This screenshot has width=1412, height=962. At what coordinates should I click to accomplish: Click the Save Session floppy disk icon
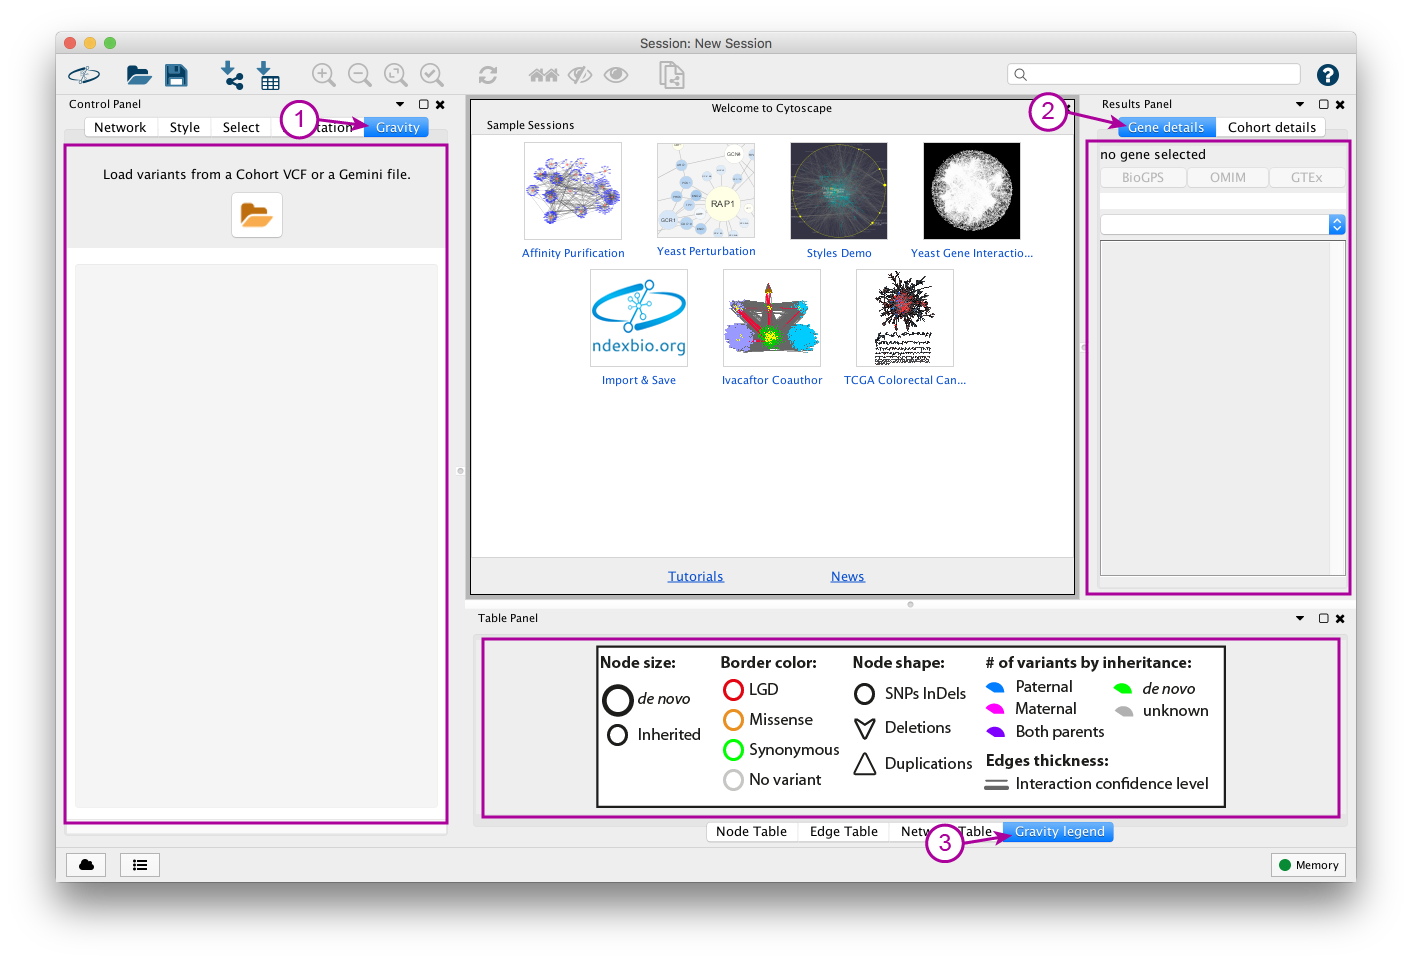(176, 75)
